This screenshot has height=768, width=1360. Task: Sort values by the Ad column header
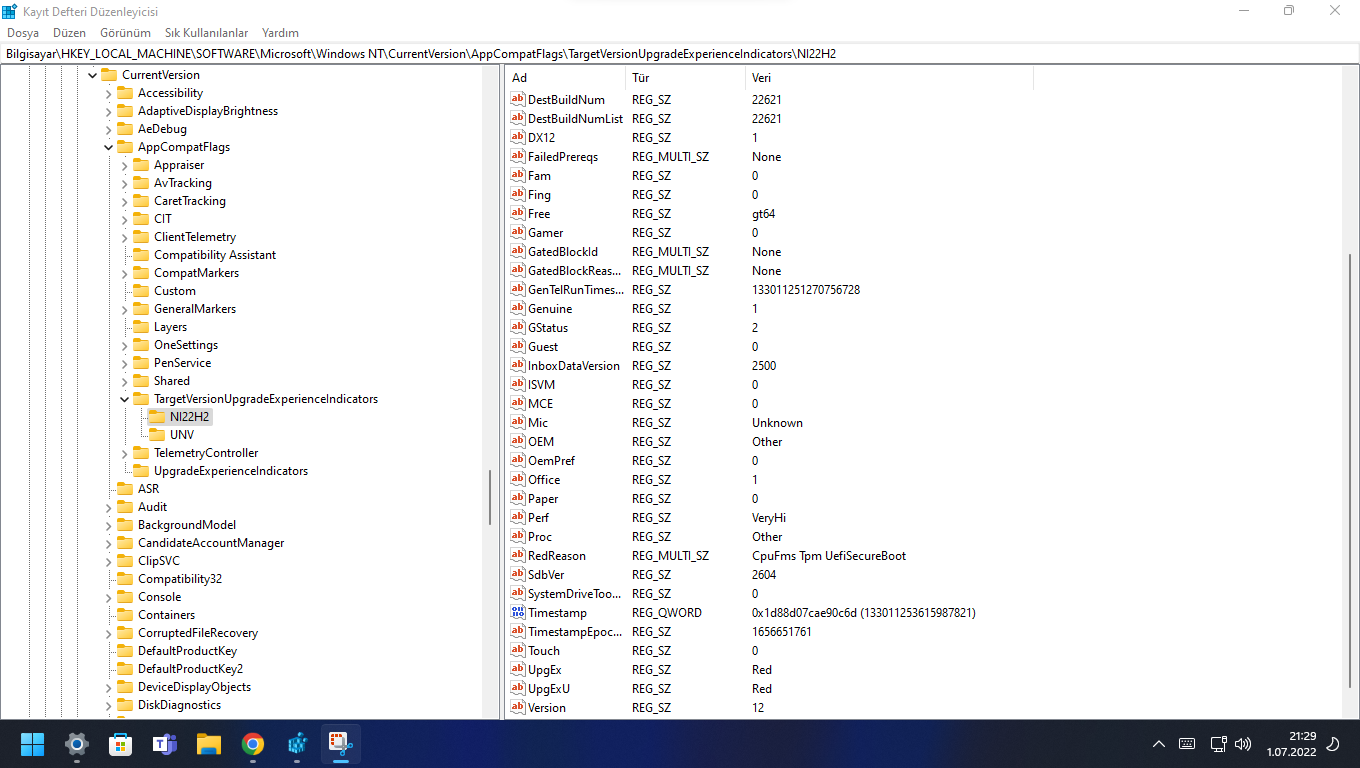coord(565,78)
